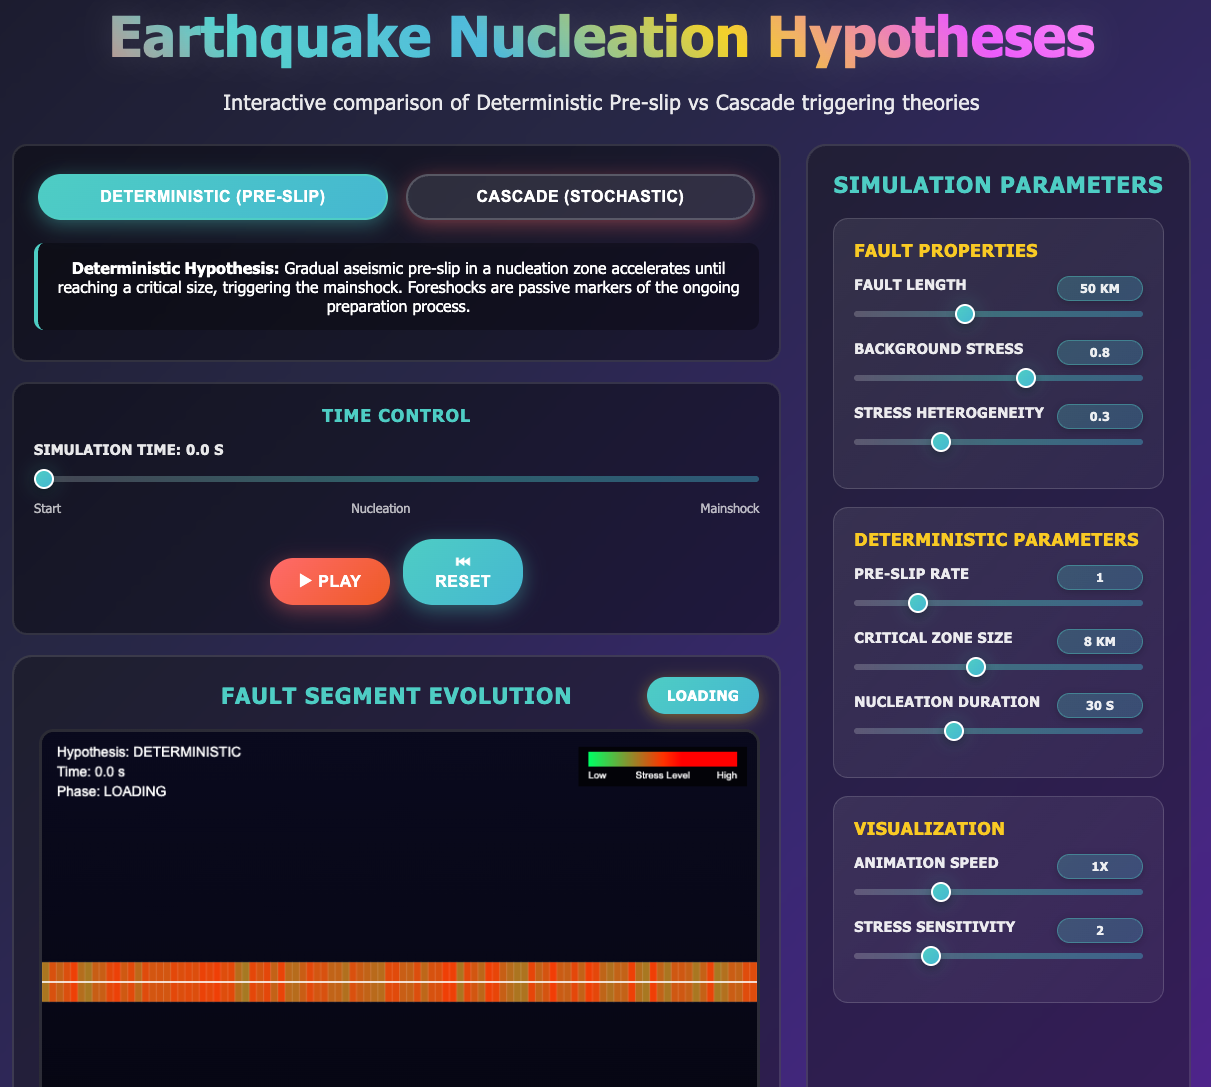This screenshot has height=1087, width=1211.
Task: Click the Loading phase status badge
Action: (702, 696)
